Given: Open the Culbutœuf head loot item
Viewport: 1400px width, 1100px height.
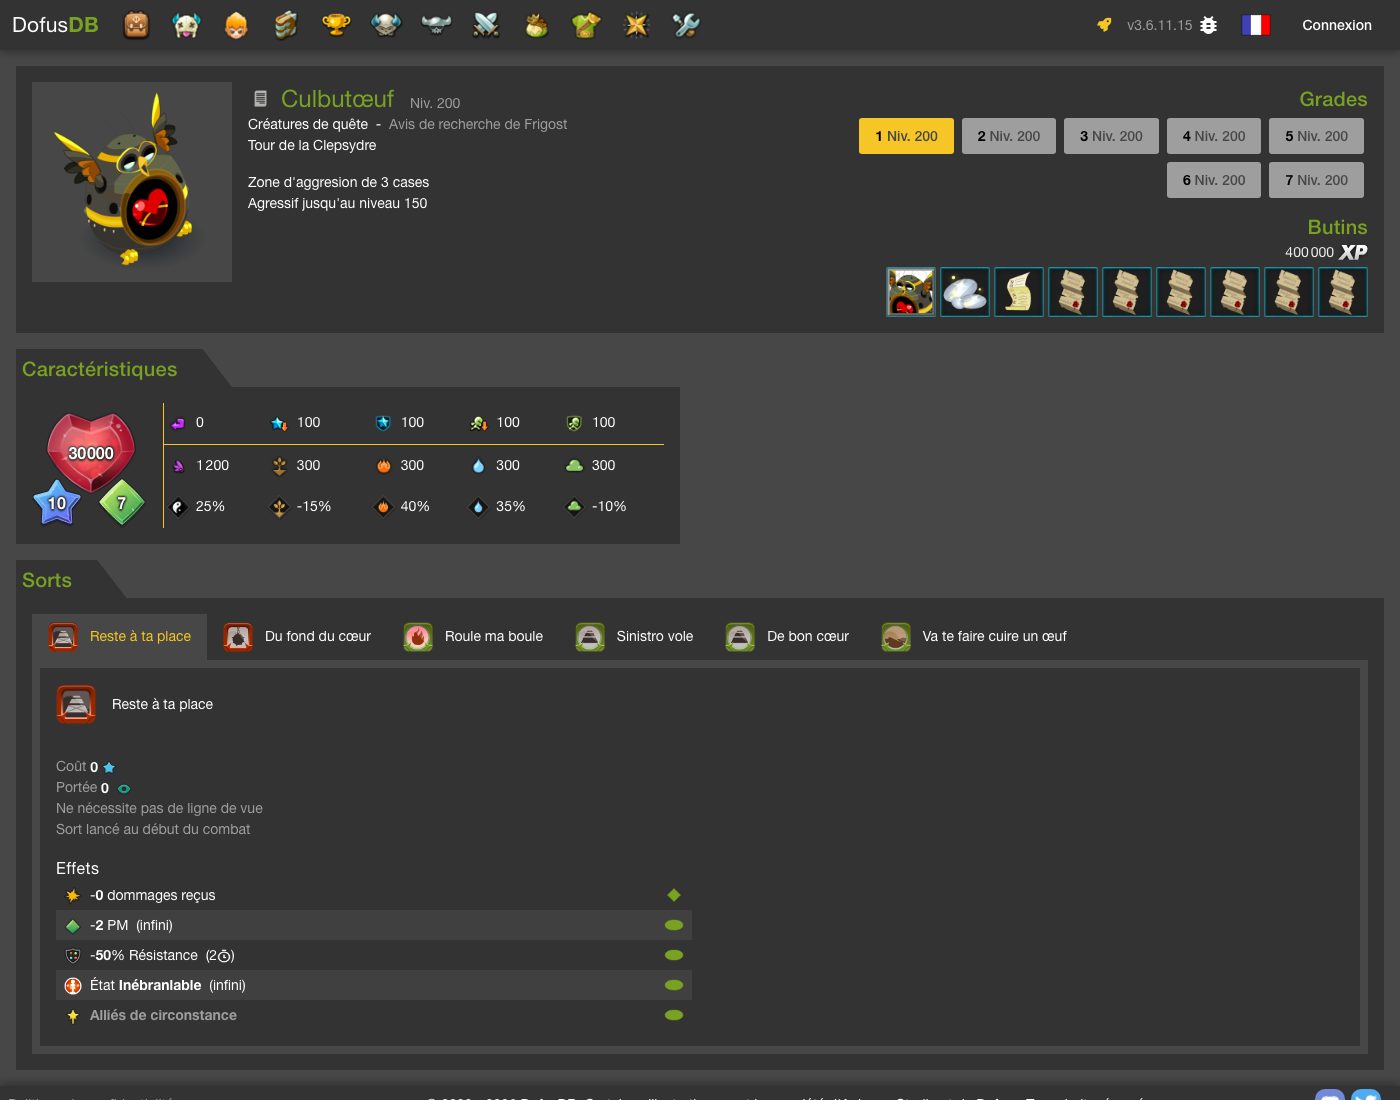Looking at the screenshot, I should [x=911, y=292].
